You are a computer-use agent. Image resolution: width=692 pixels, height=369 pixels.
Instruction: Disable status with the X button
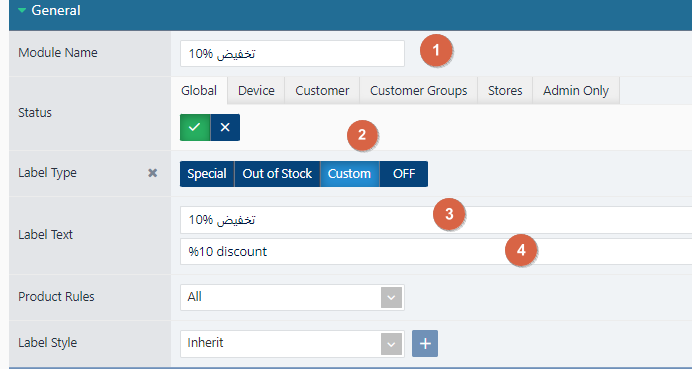(x=225, y=127)
